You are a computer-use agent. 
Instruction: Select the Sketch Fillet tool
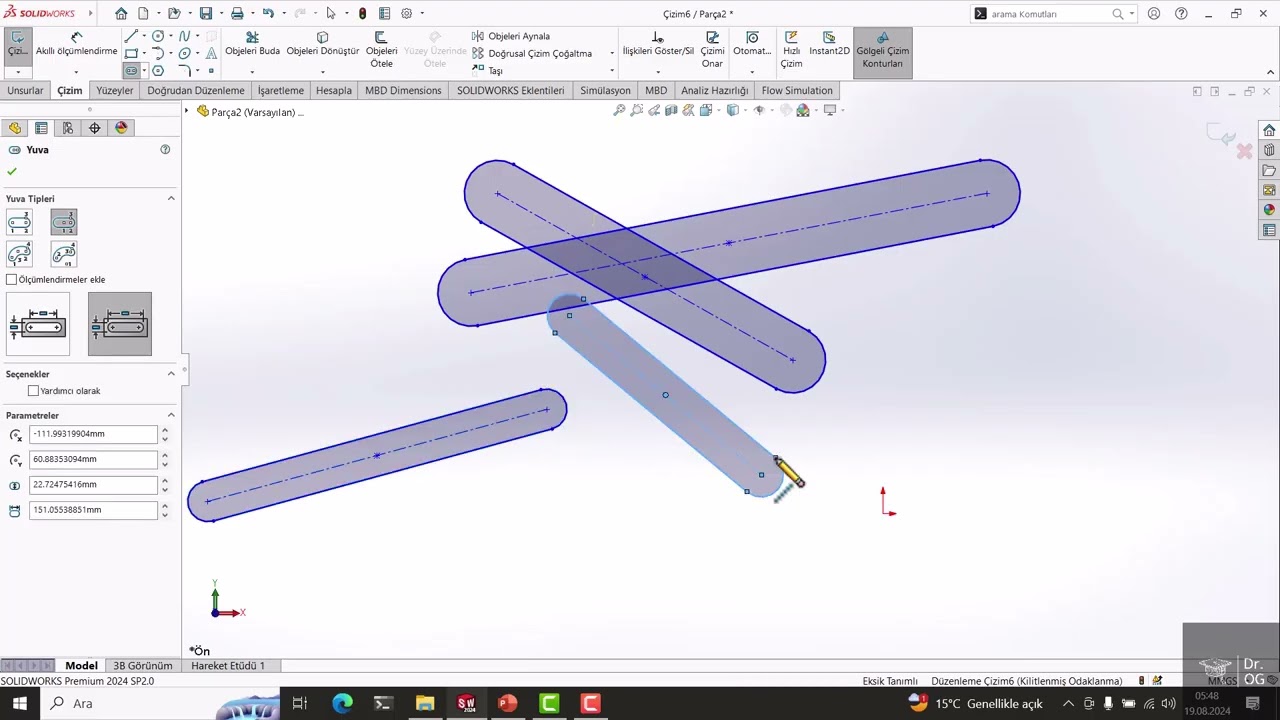(x=184, y=71)
